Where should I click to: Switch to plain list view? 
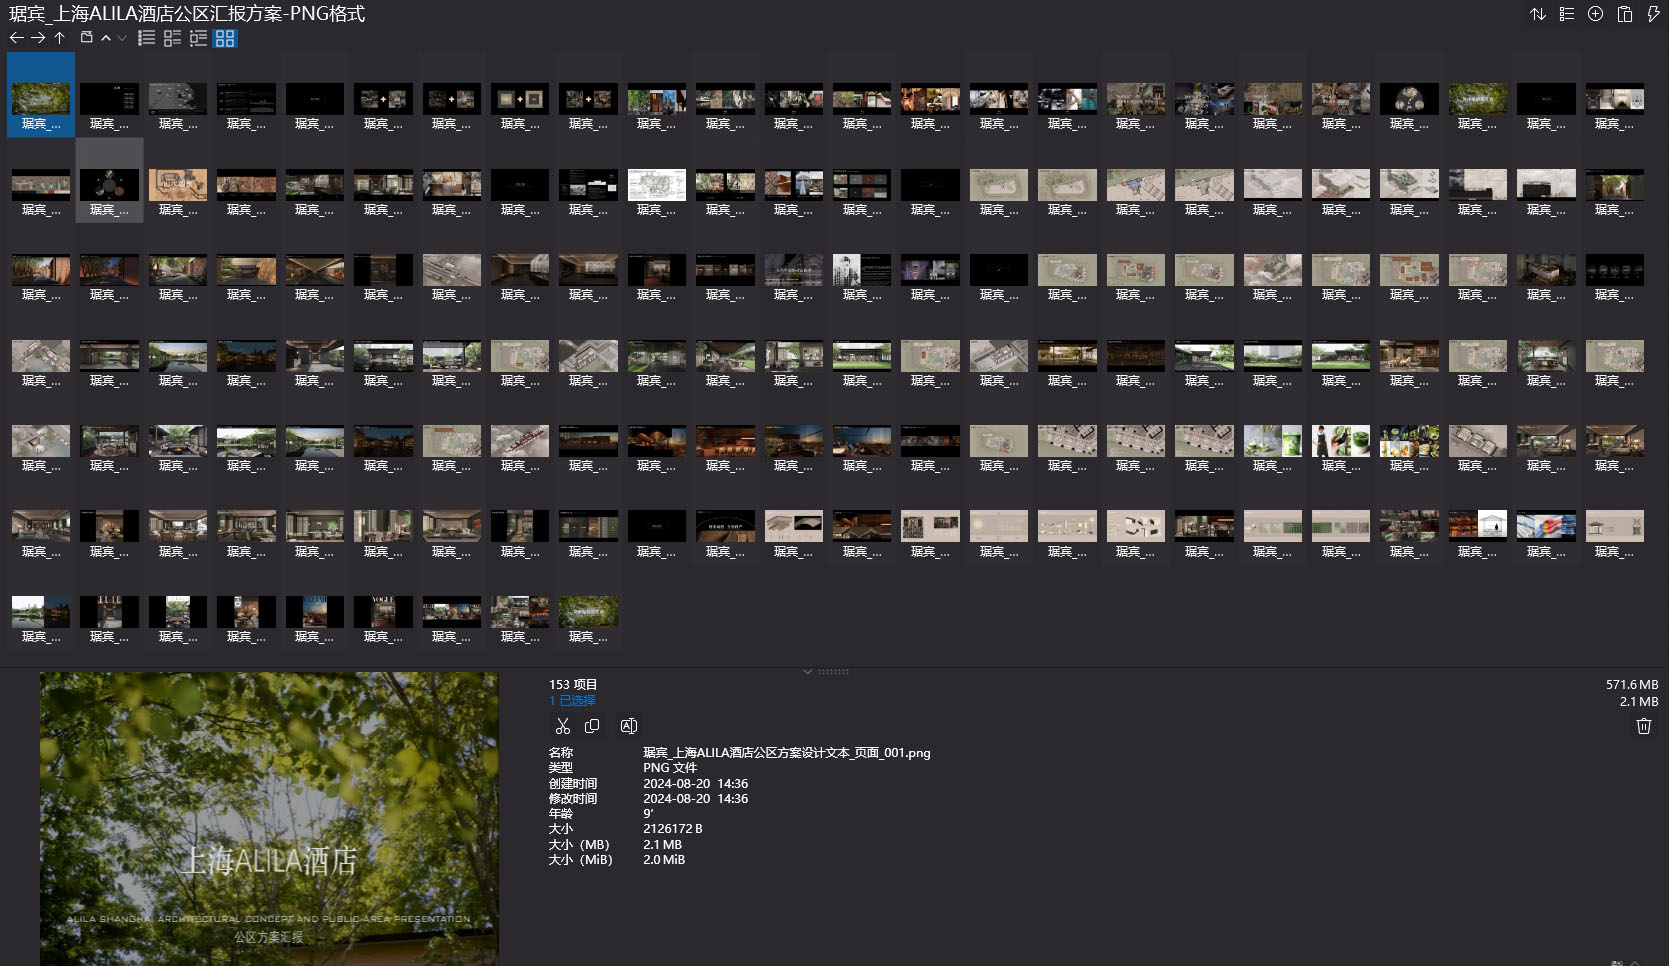[x=146, y=38]
